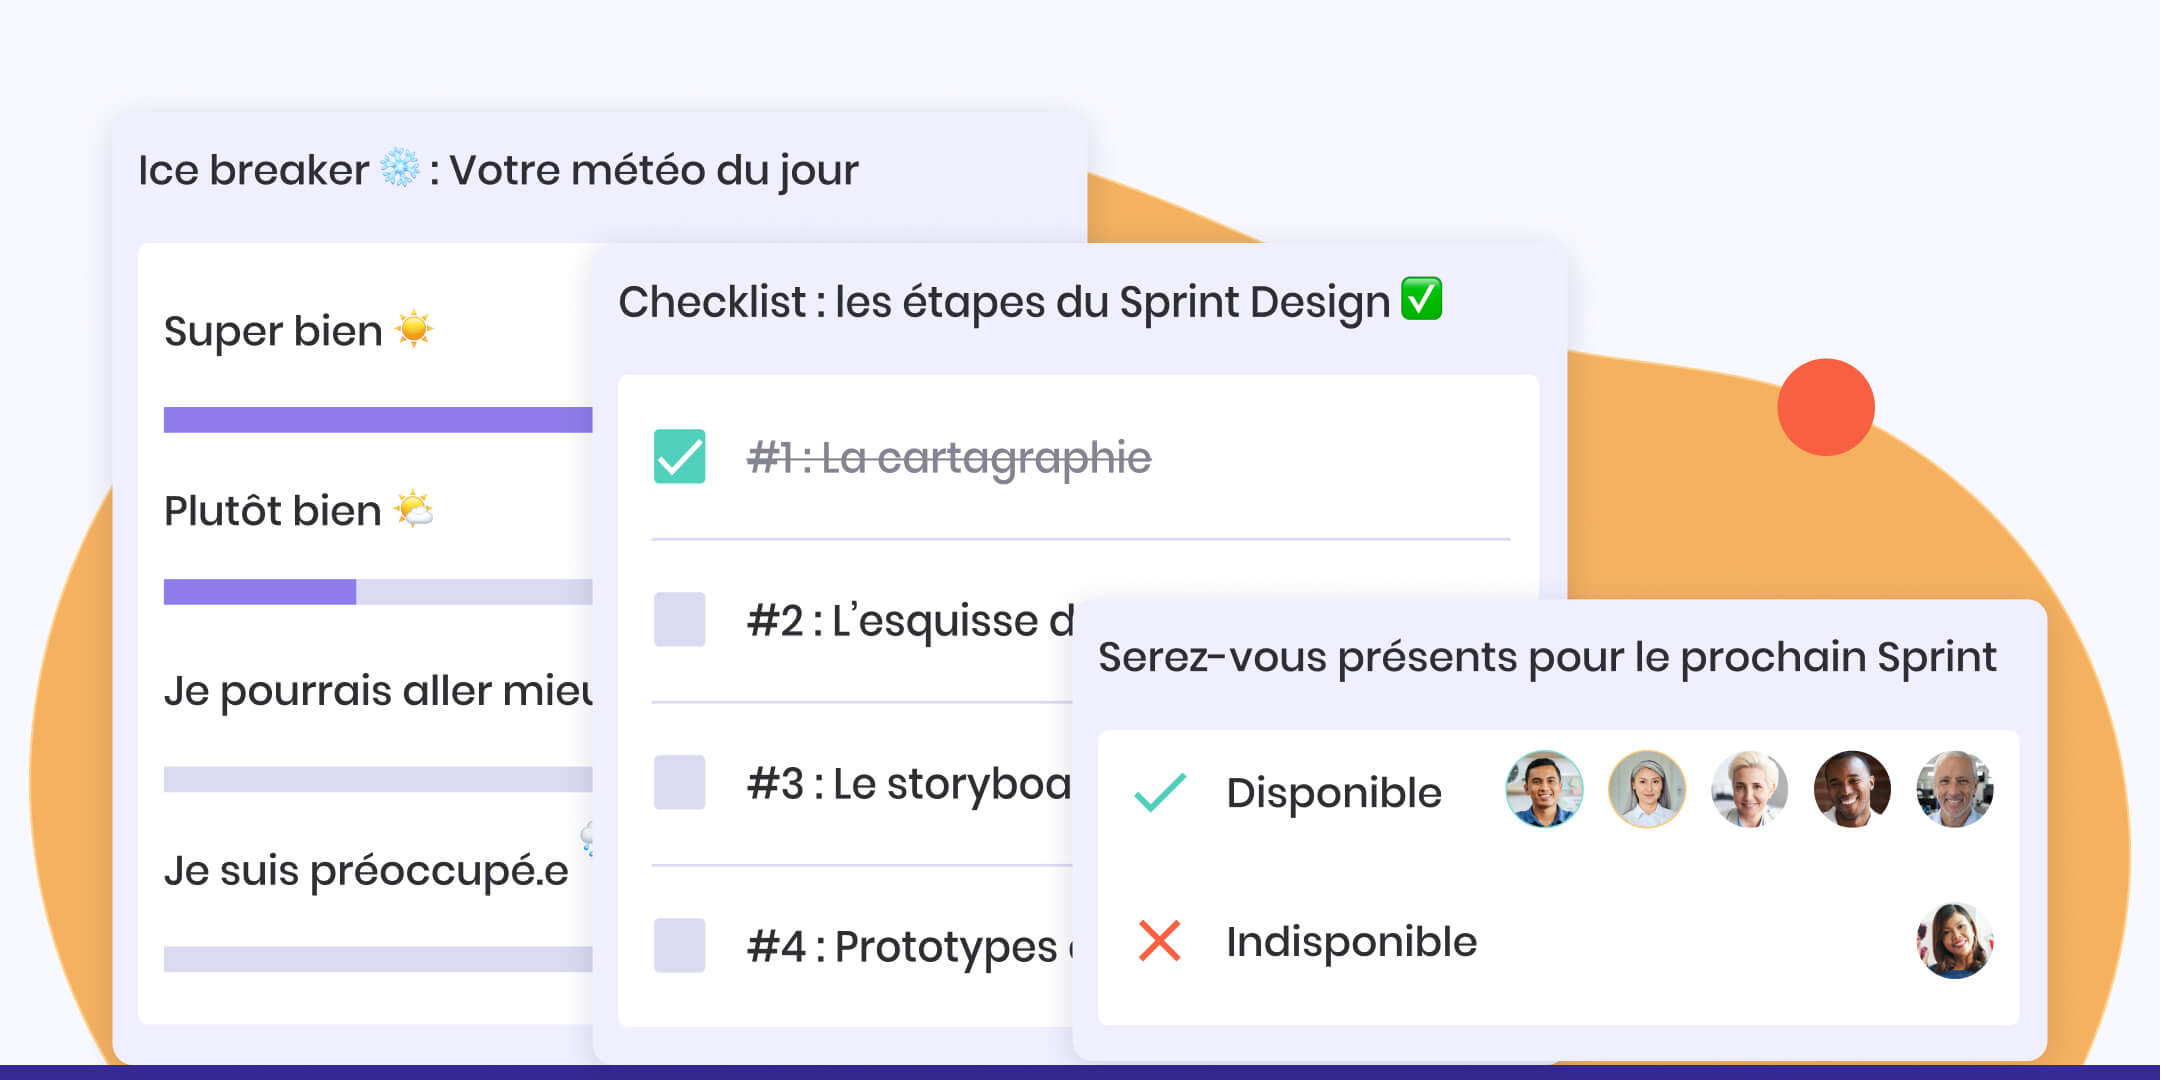The image size is (2161, 1080).
Task: Click the gray-haired woman's avatar with orange border
Action: (x=1647, y=790)
